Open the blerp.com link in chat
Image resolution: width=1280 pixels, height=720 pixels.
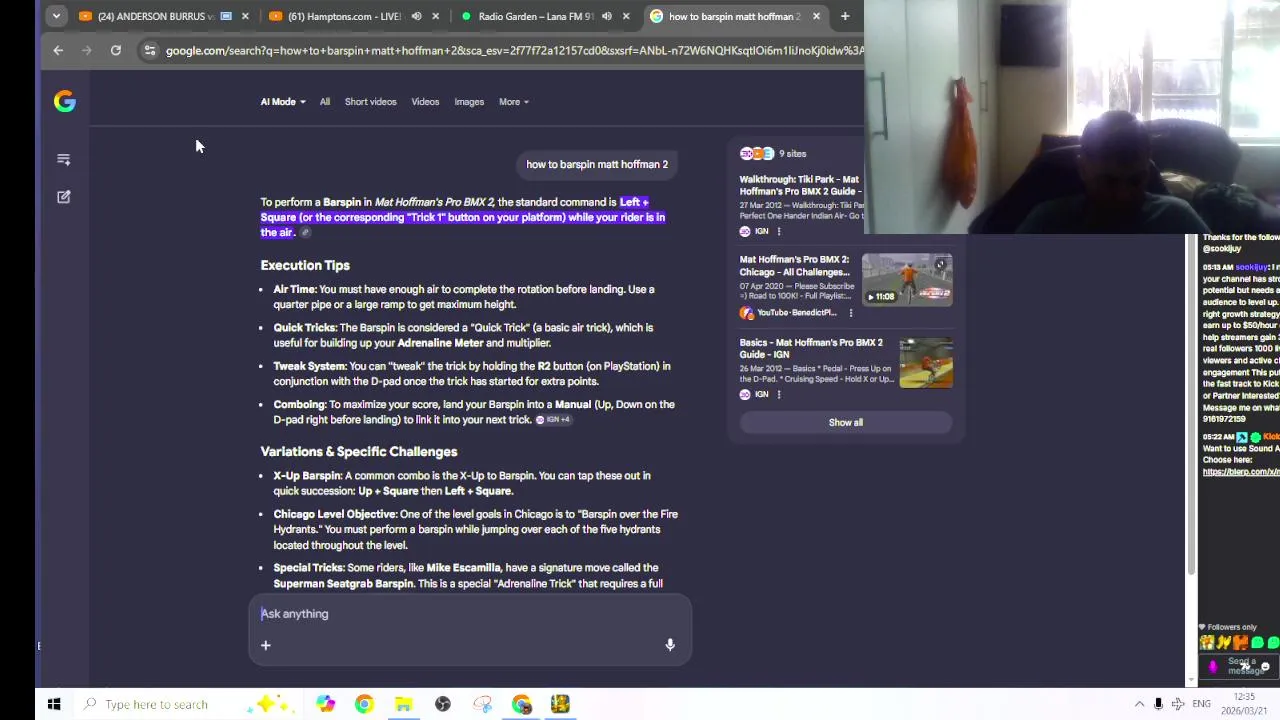click(1241, 472)
